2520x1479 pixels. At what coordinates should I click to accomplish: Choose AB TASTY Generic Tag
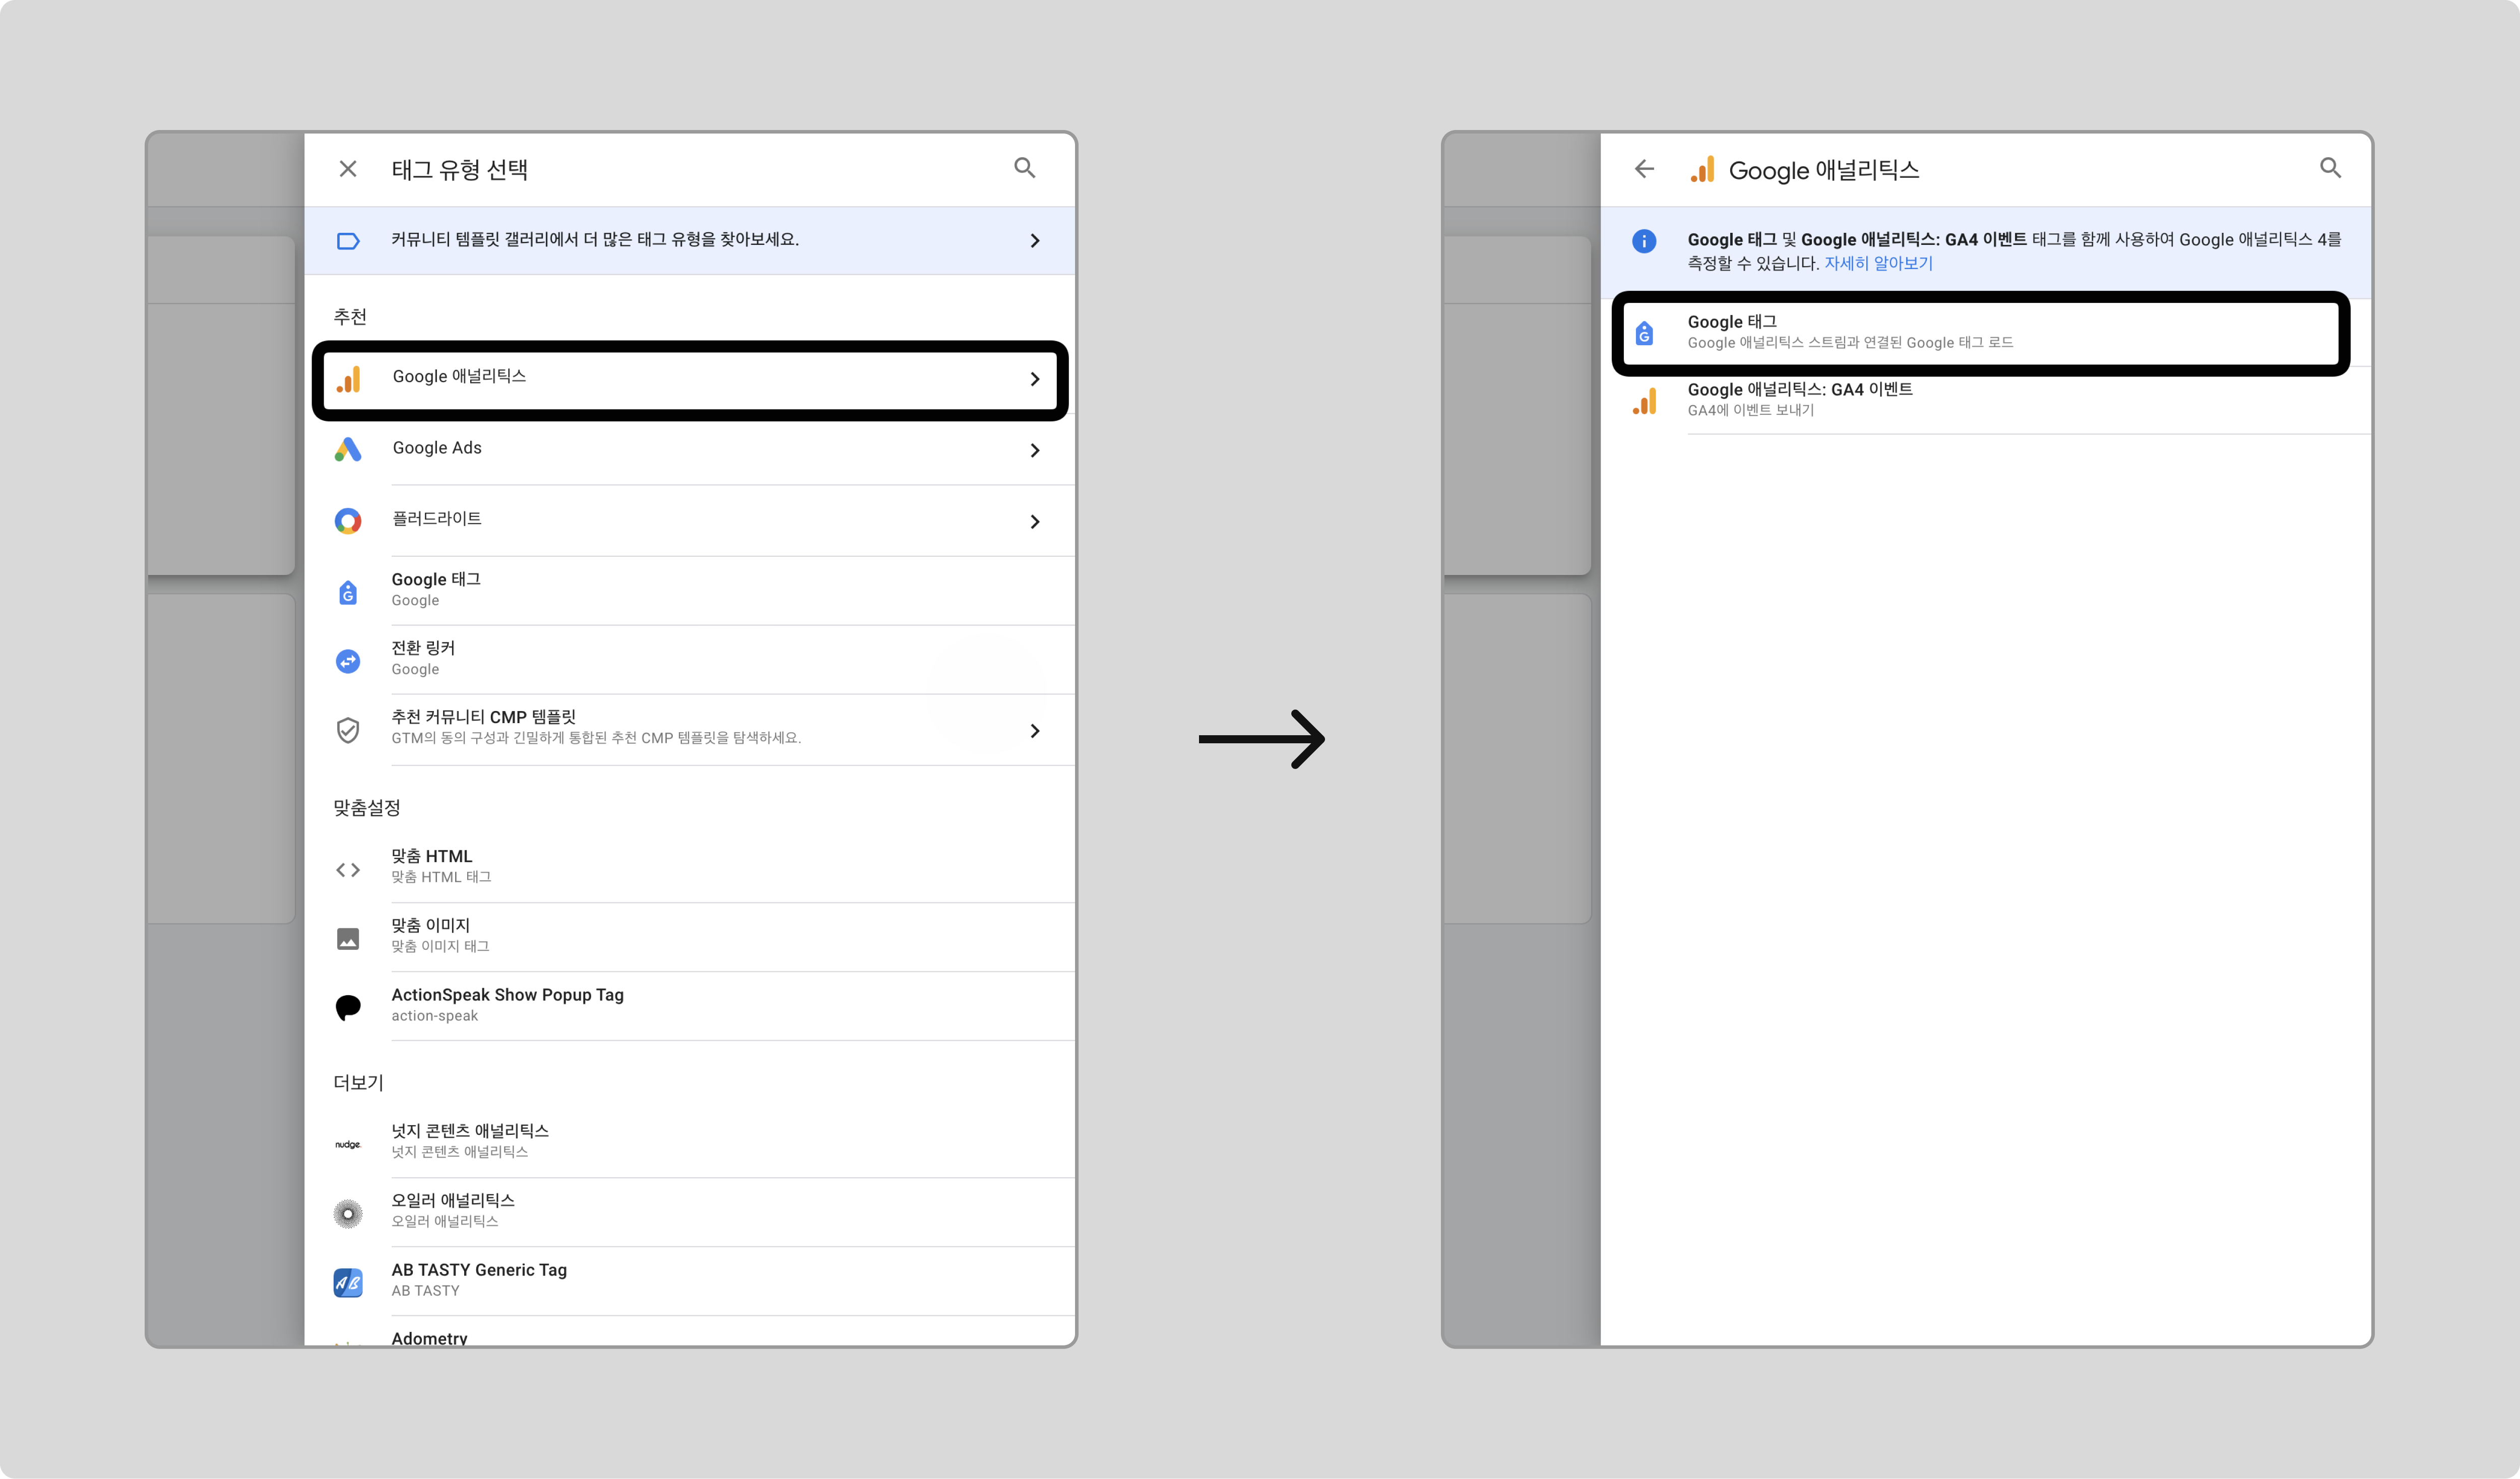[690, 1280]
